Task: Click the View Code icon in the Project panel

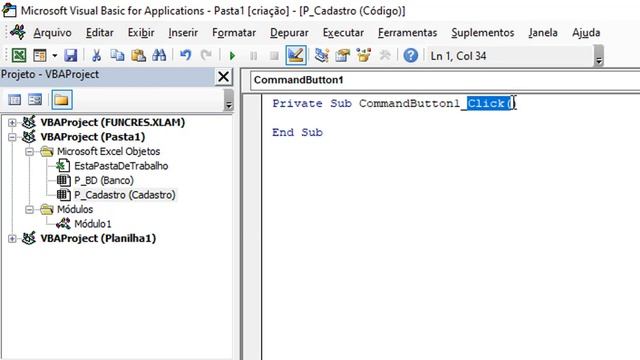Action: (x=15, y=100)
